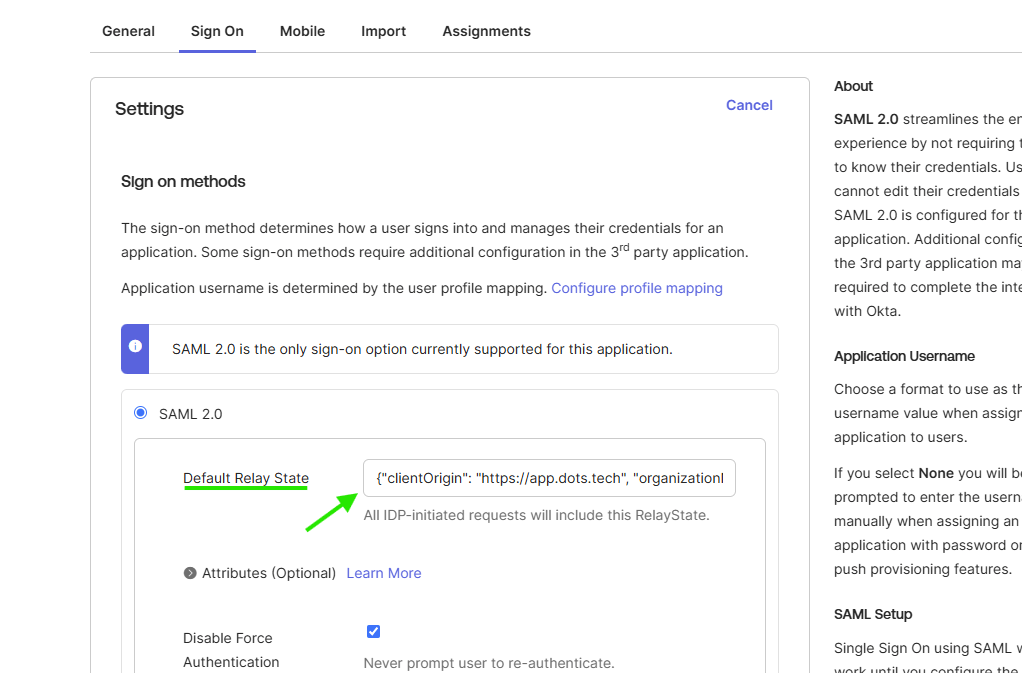Follow the Learn More link for attributes
1022x673 pixels.
tap(383, 573)
